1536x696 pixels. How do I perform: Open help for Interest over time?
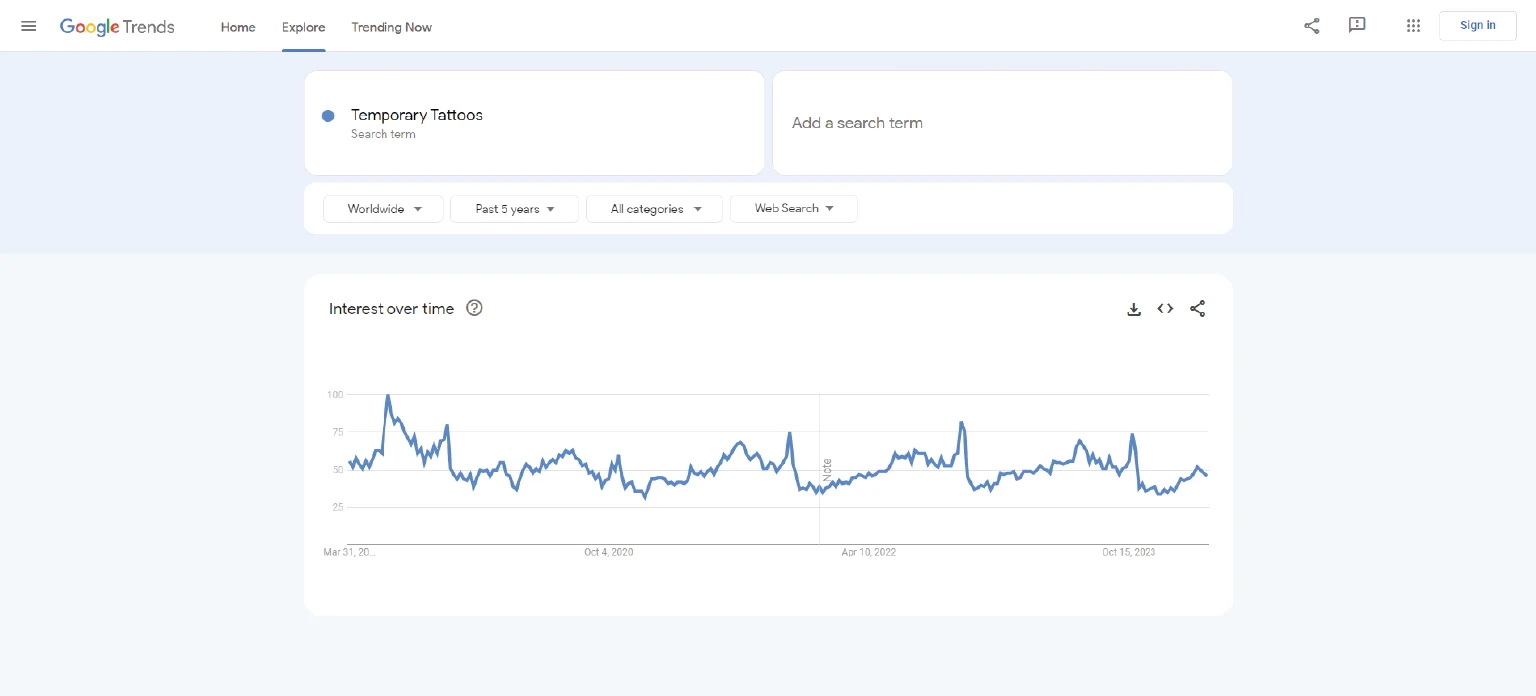474,308
